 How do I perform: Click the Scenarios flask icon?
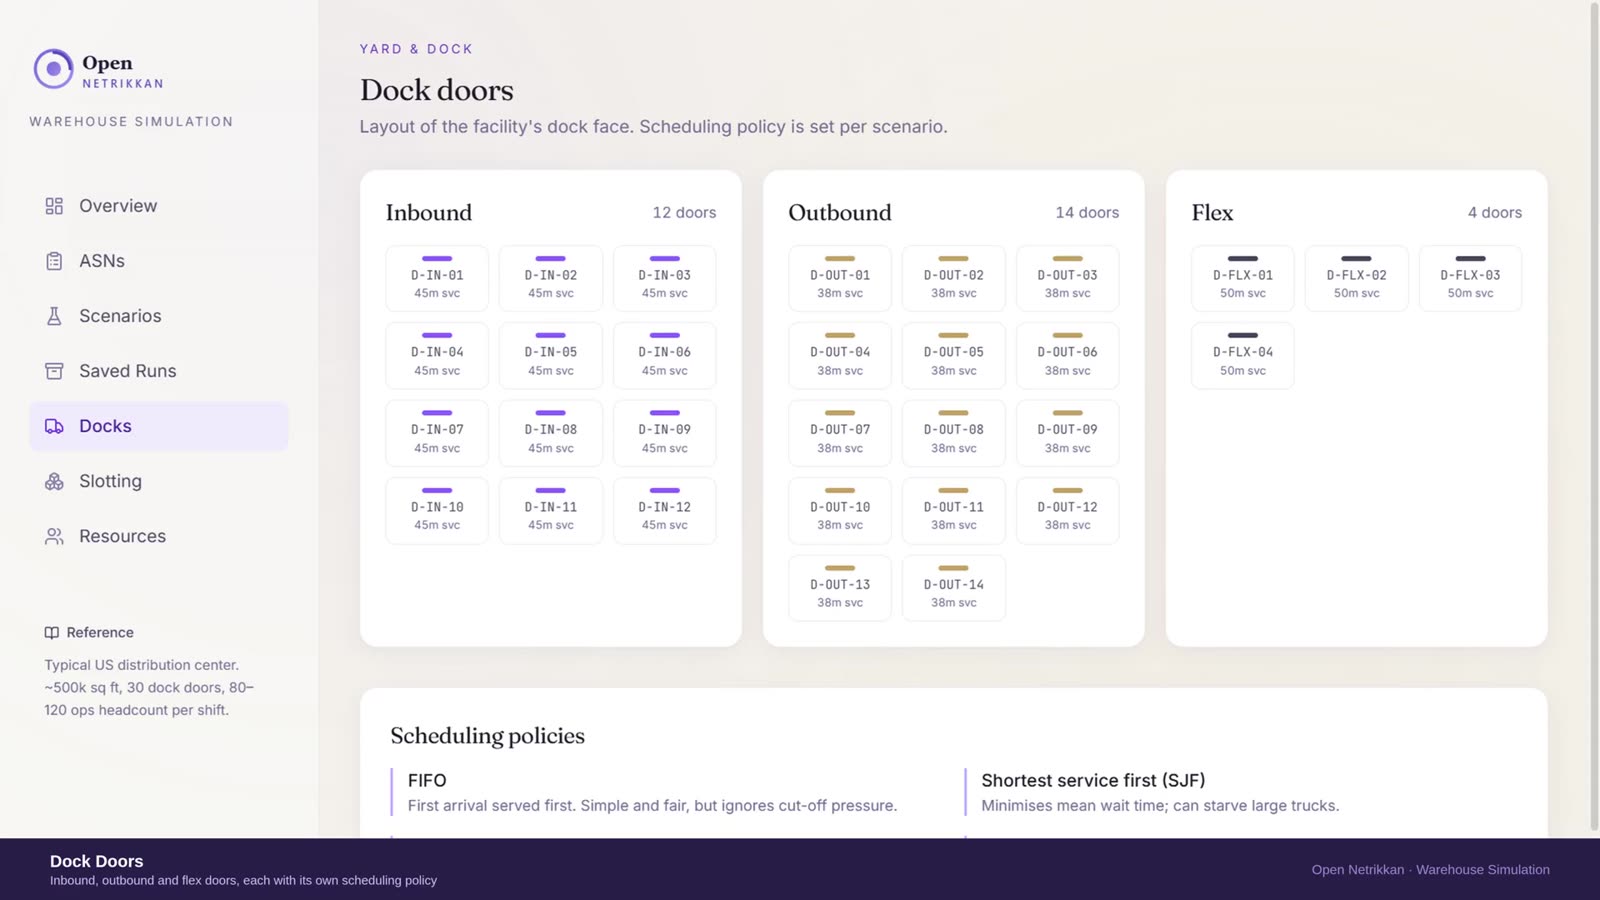click(54, 316)
